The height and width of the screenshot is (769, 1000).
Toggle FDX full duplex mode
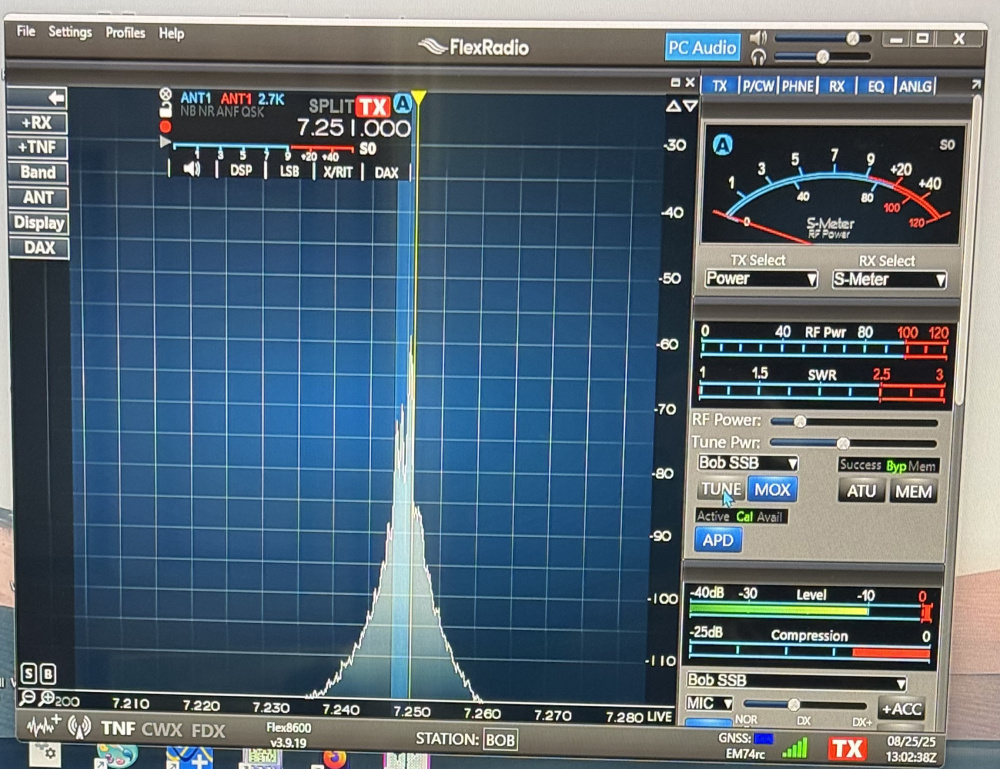click(208, 730)
